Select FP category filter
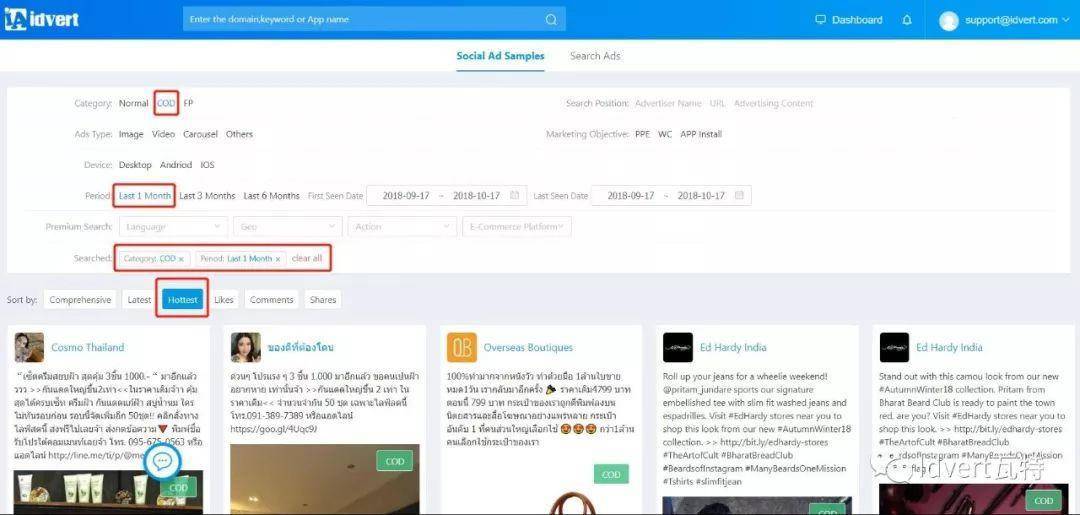Image resolution: width=1080 pixels, height=515 pixels. [x=188, y=103]
